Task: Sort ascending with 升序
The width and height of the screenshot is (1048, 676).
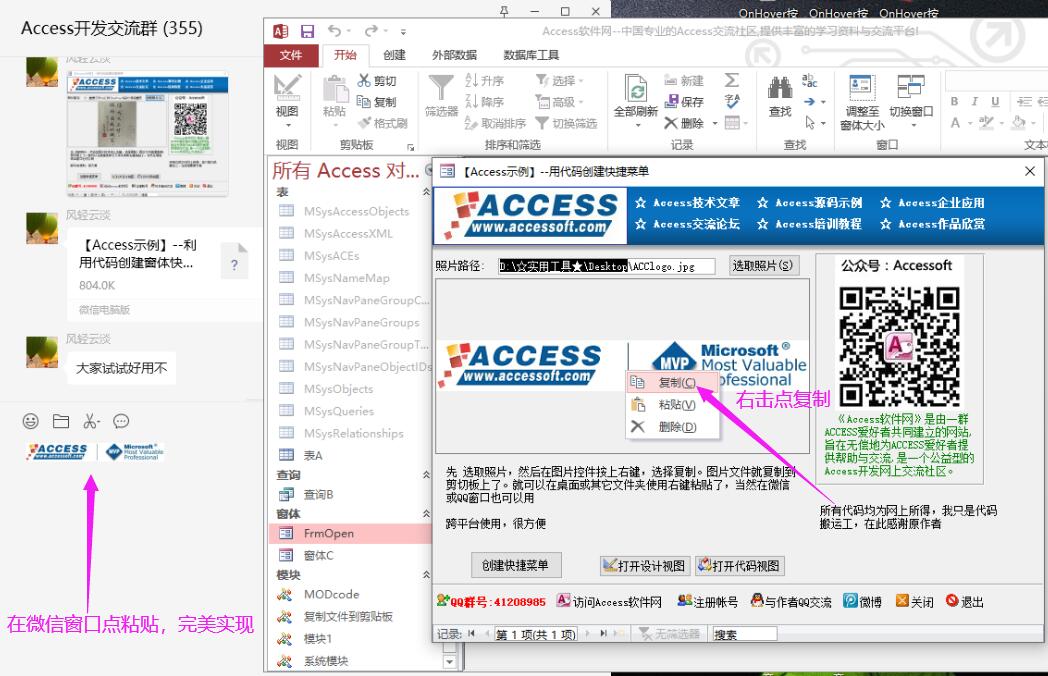Action: [484, 81]
